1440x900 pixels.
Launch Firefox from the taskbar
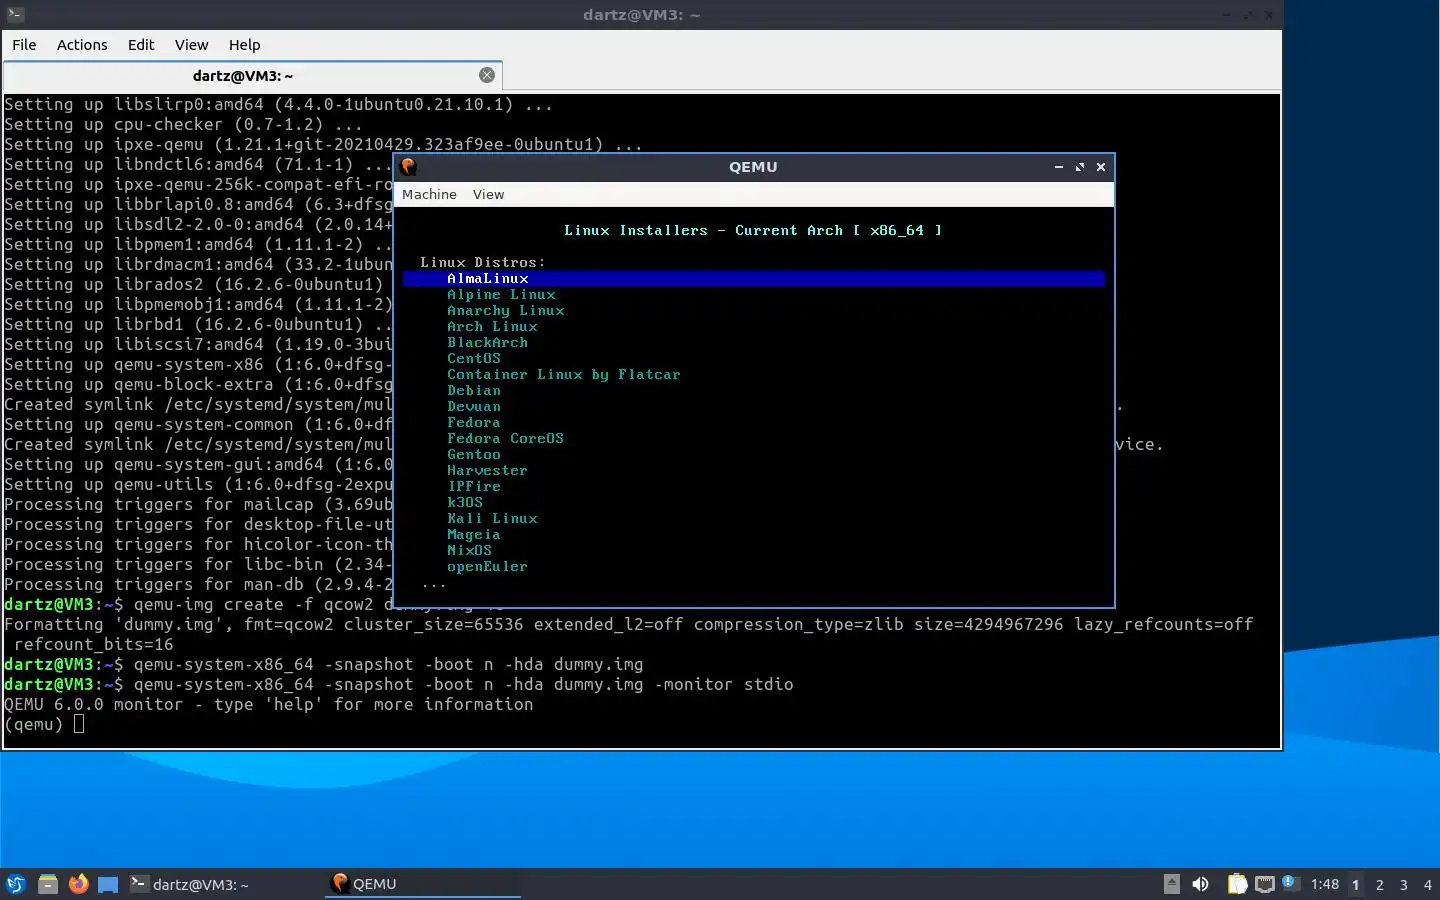tap(78, 884)
